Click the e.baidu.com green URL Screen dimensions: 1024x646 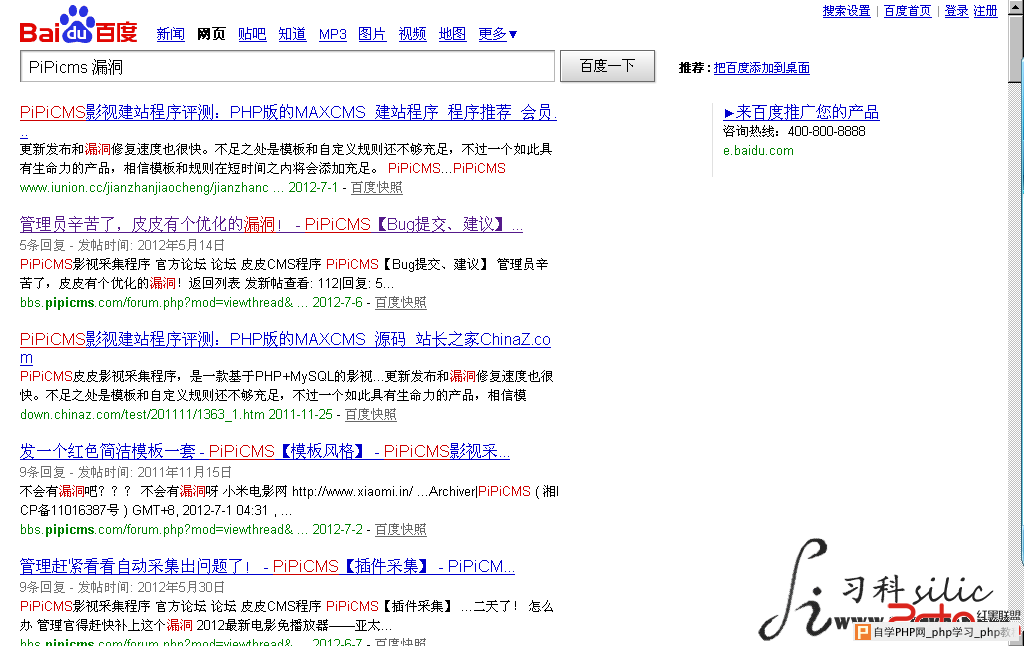coord(758,151)
